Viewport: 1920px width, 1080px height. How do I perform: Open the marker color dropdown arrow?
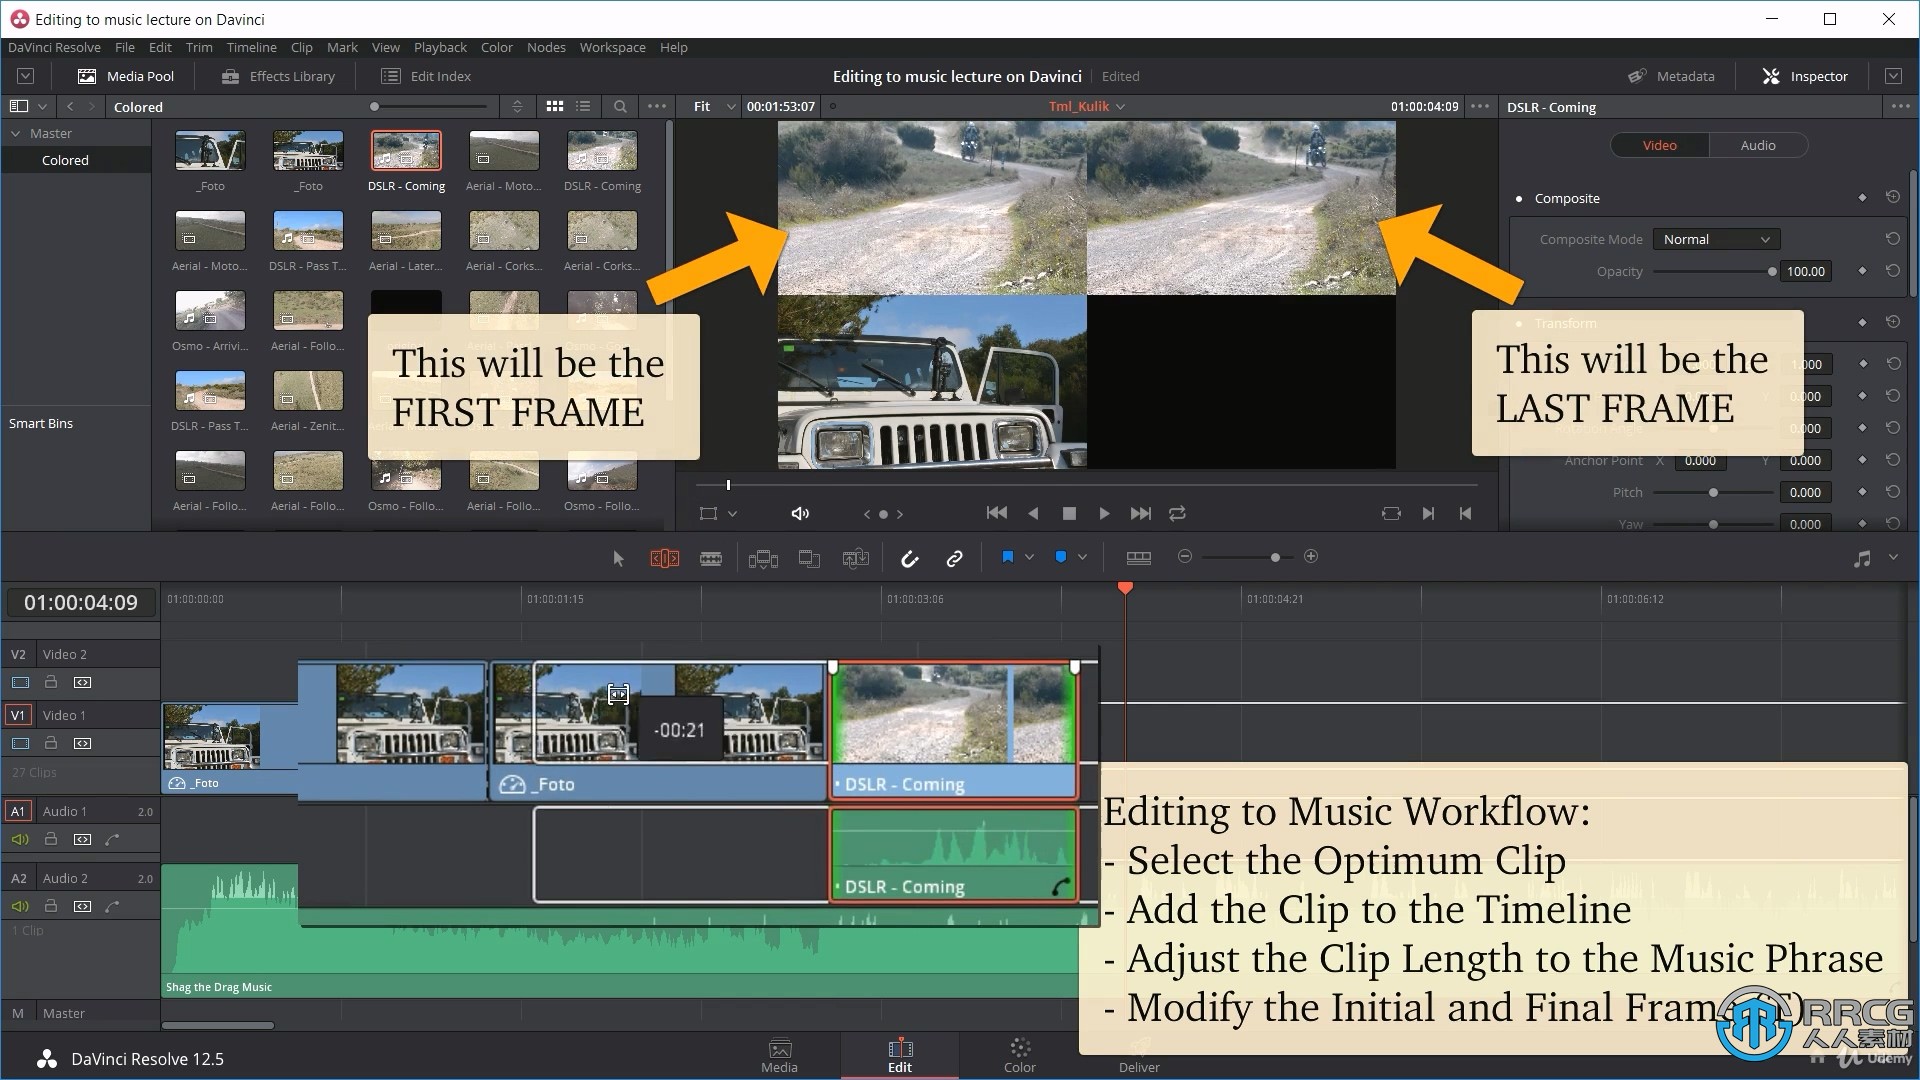(1082, 557)
